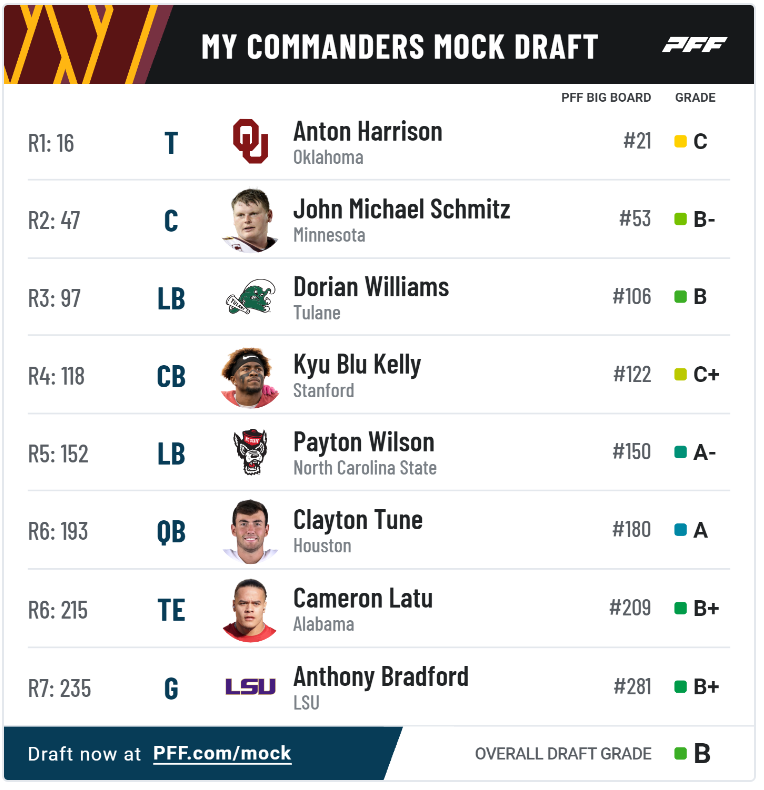Click the Tulane Green Wave logo
The image size is (764, 790).
[250, 297]
